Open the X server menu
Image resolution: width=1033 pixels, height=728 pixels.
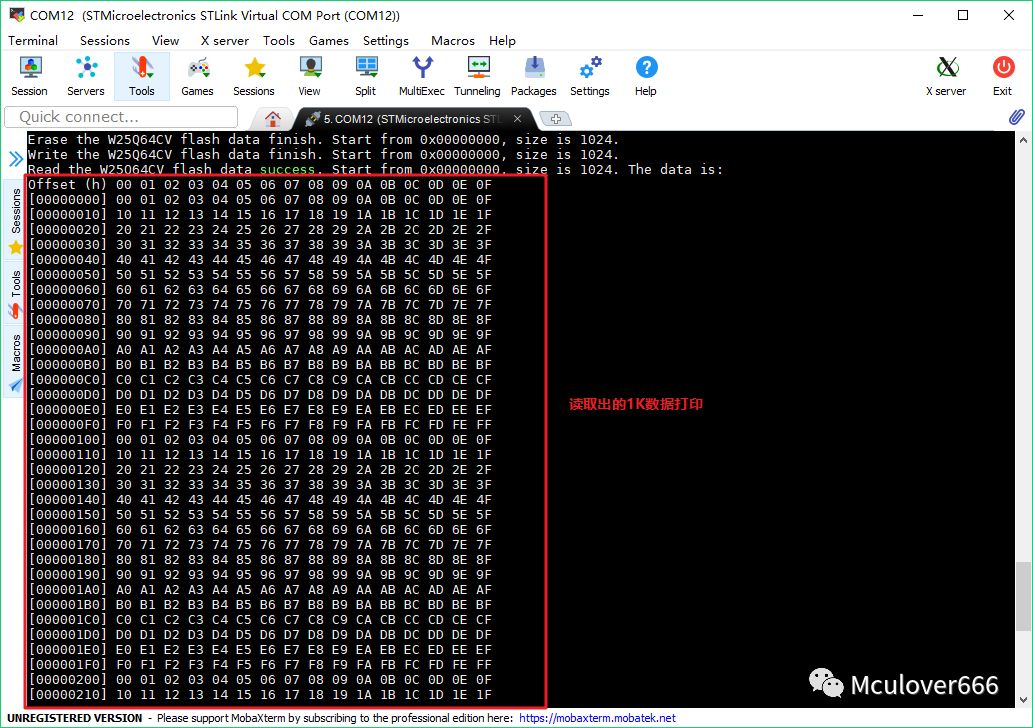[225, 41]
